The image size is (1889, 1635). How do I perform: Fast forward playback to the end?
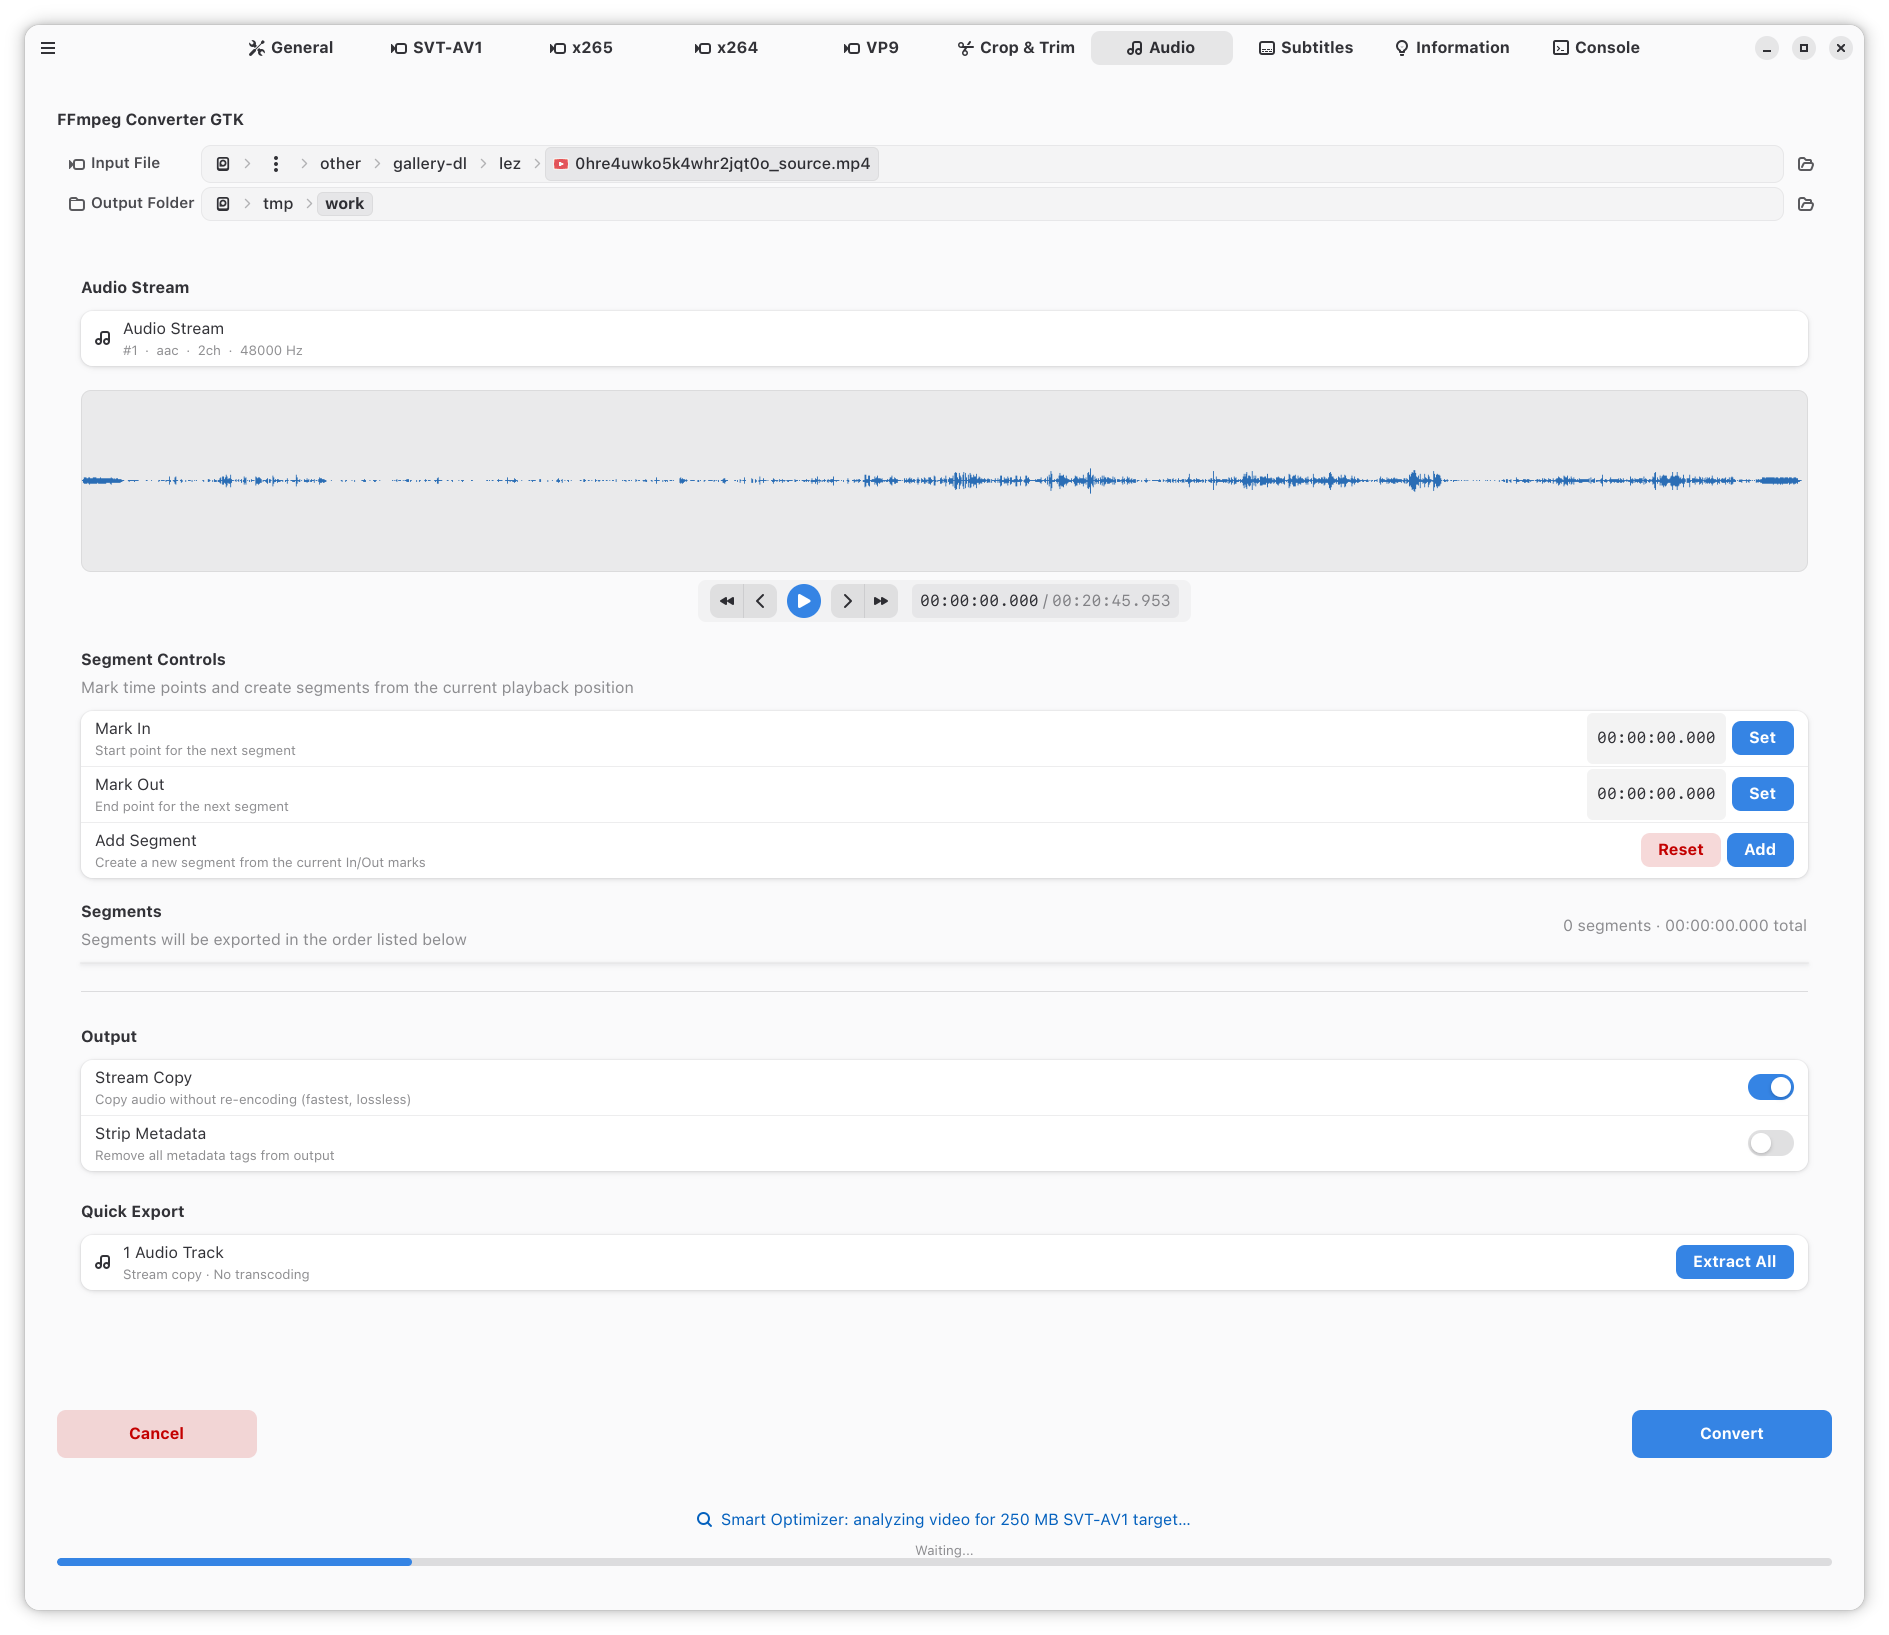[x=881, y=601]
